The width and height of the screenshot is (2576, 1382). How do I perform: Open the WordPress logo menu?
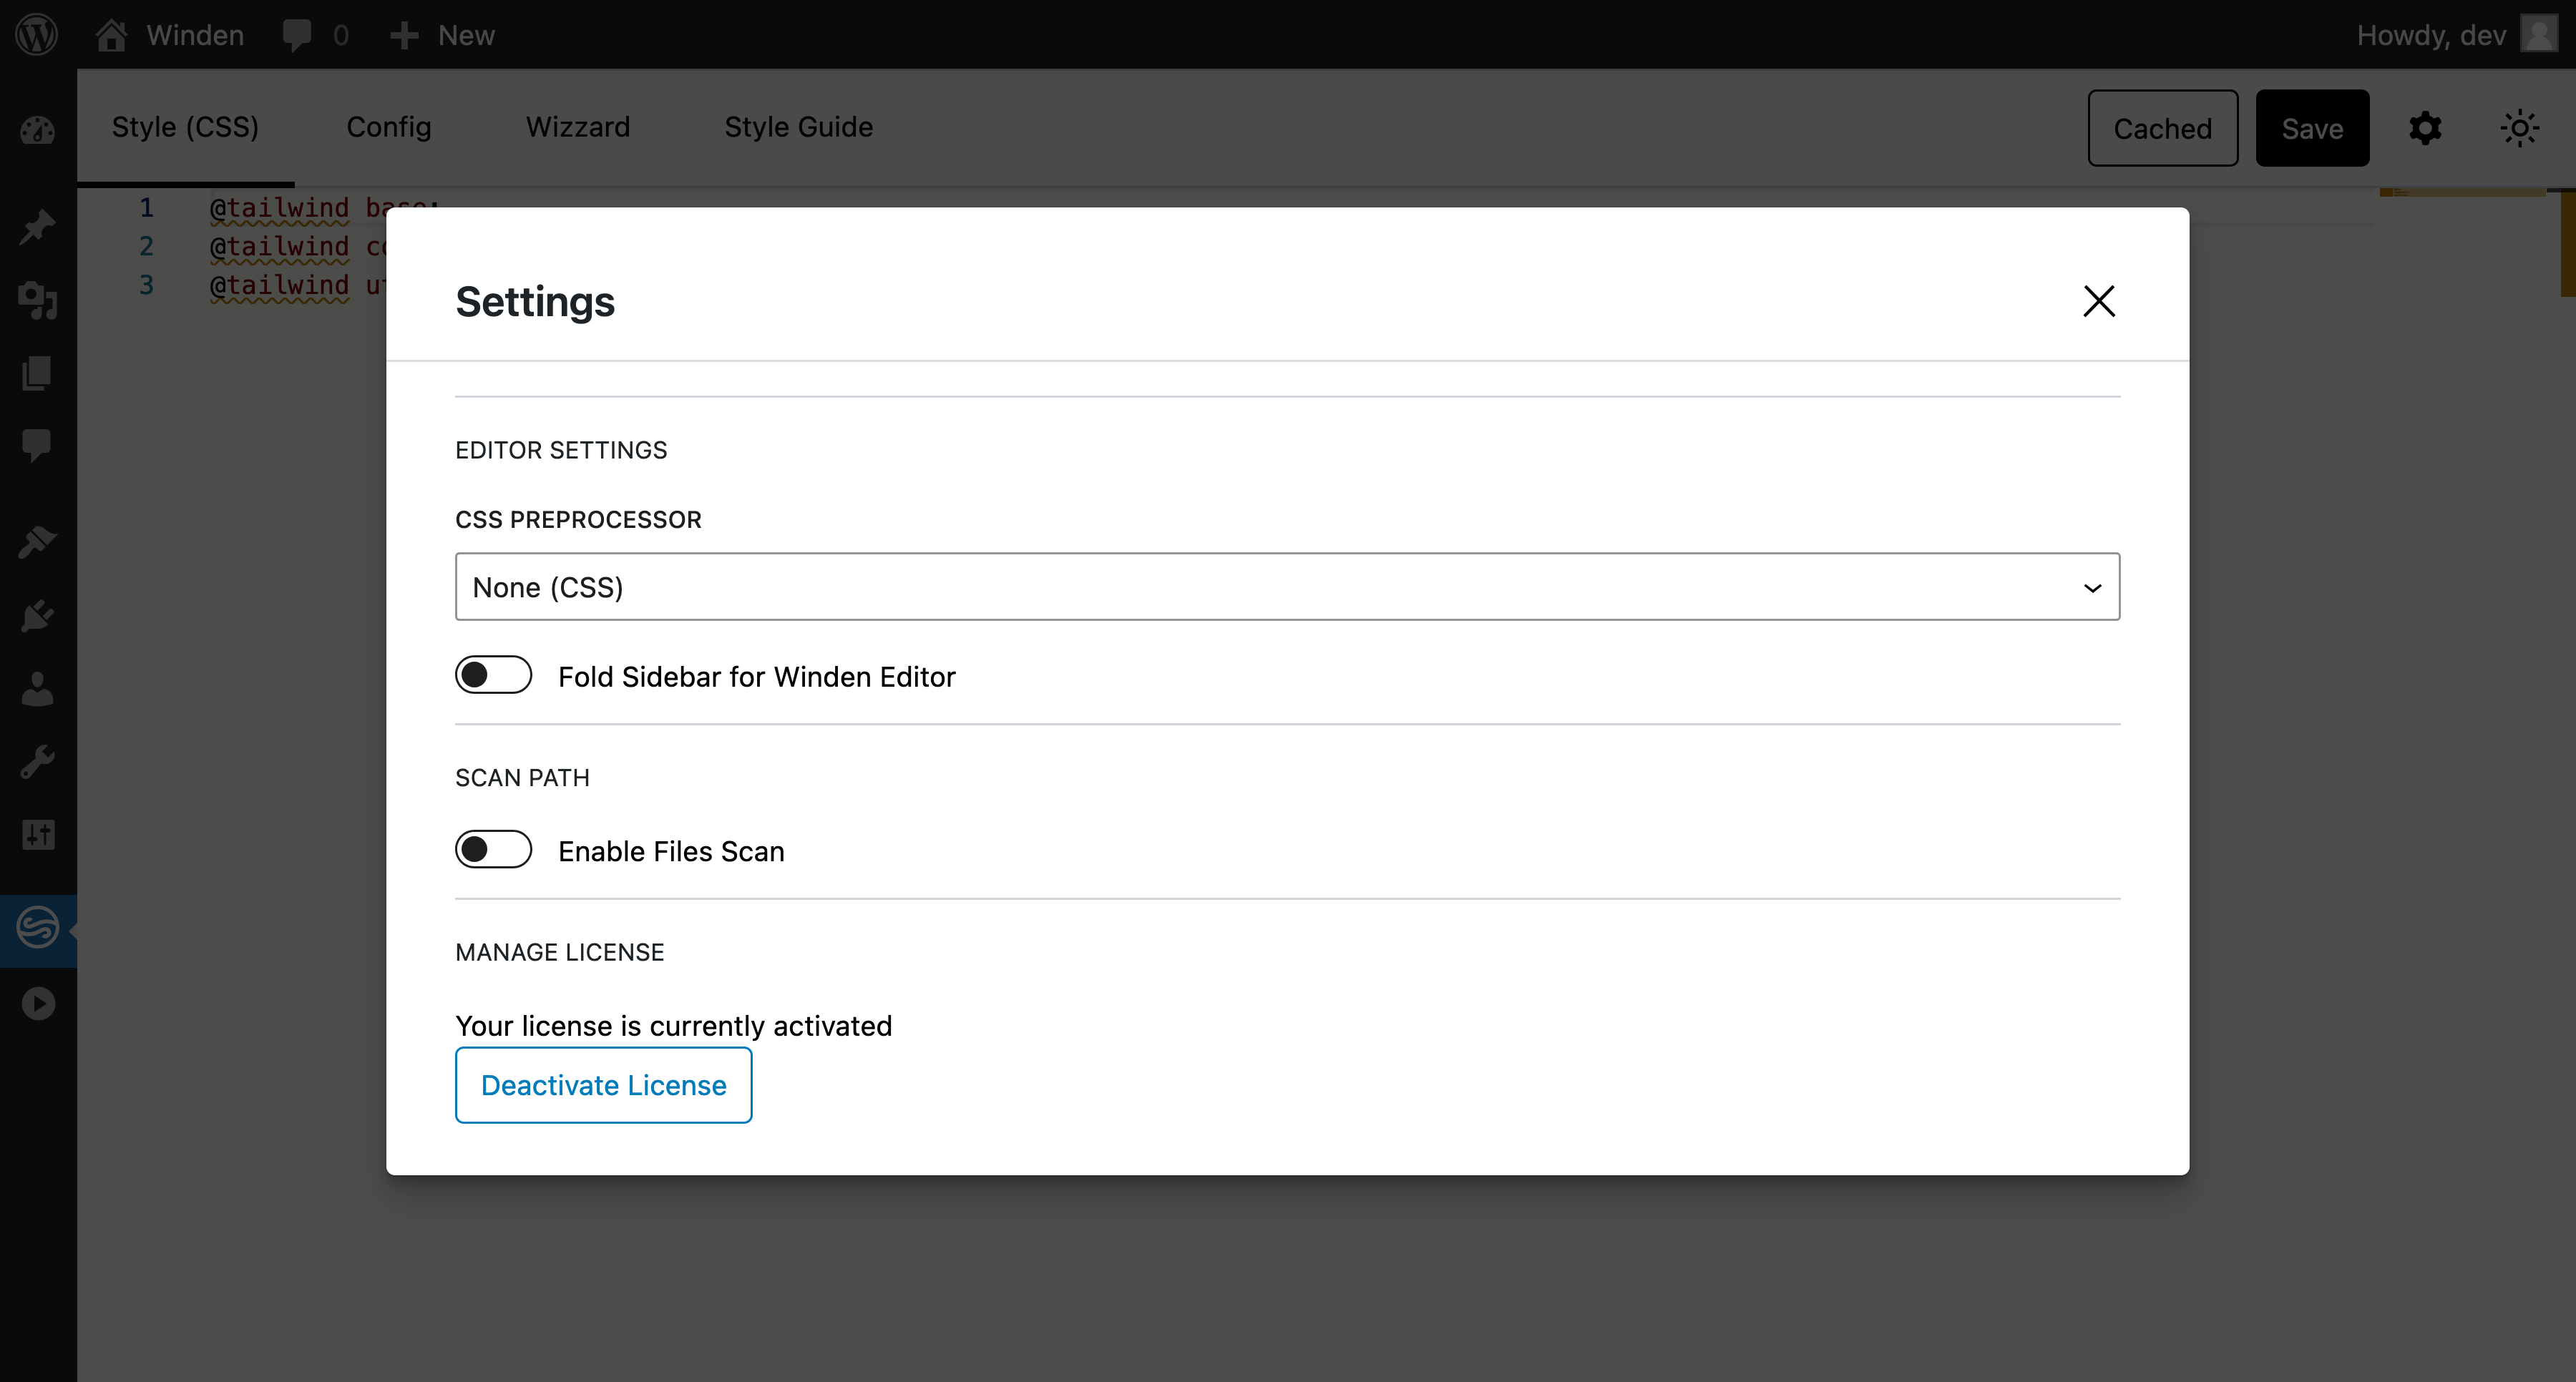point(37,35)
